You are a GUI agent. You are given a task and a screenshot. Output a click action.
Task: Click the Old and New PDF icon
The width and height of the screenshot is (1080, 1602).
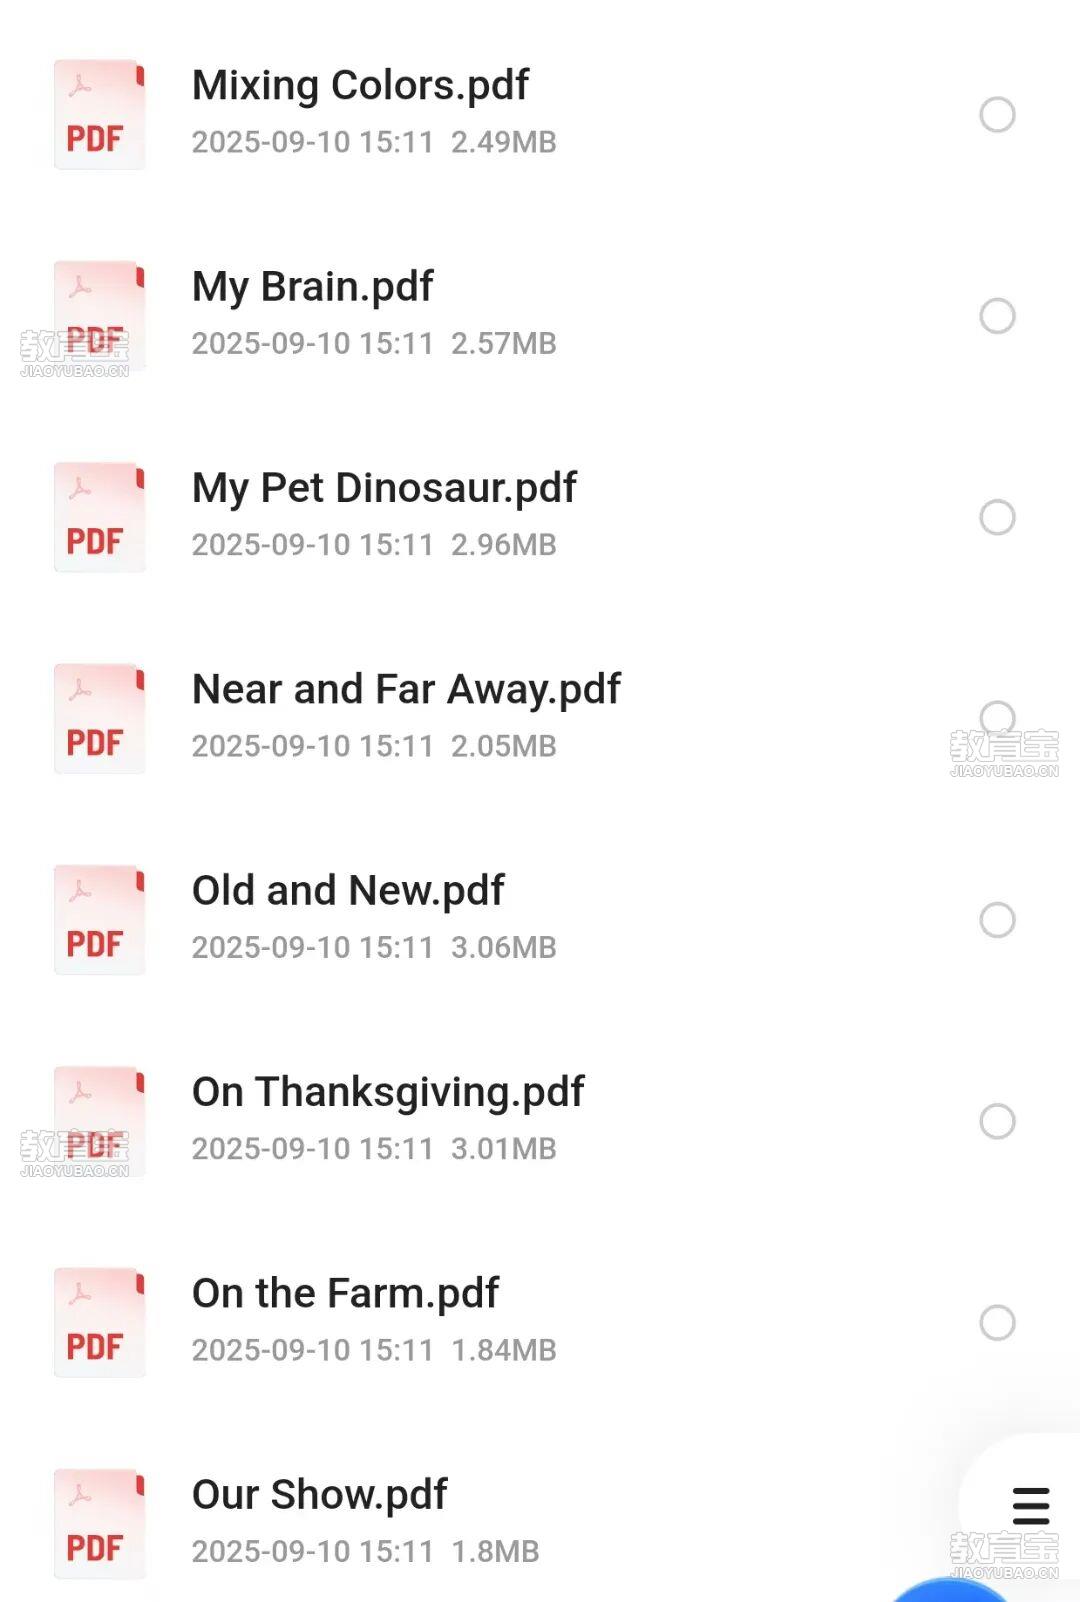pos(99,920)
